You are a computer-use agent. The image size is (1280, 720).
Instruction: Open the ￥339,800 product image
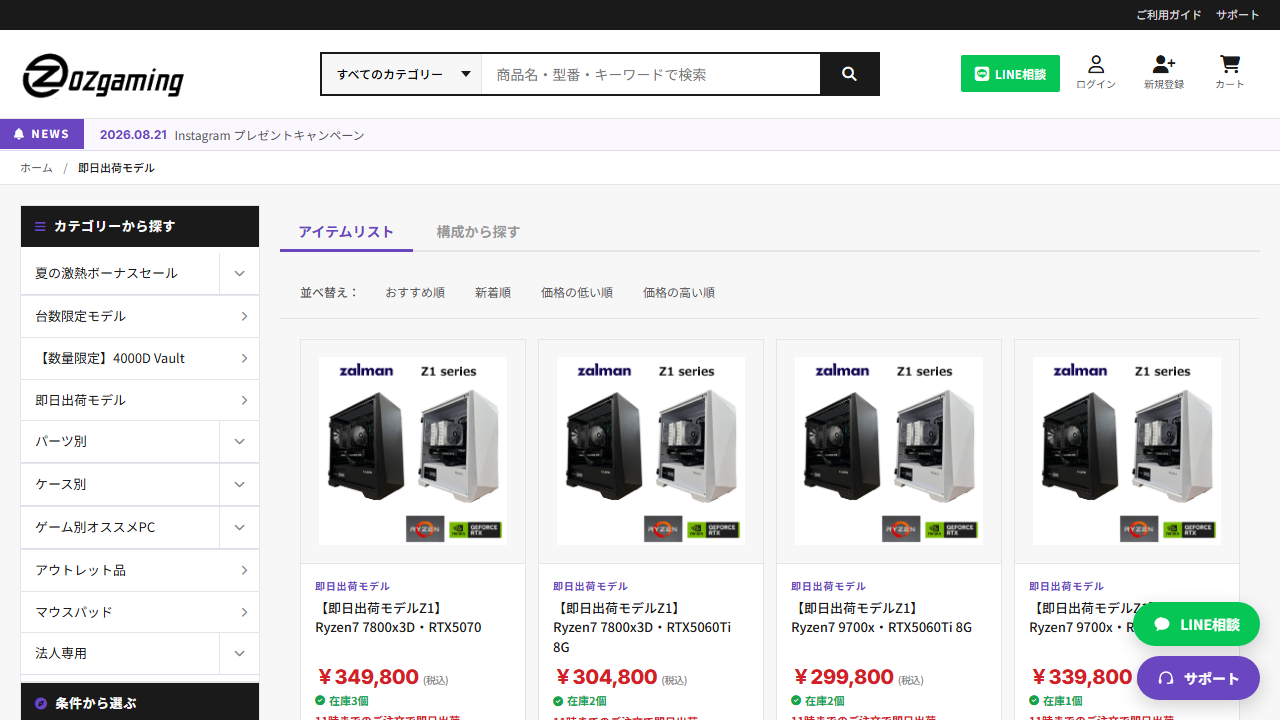coord(1127,451)
